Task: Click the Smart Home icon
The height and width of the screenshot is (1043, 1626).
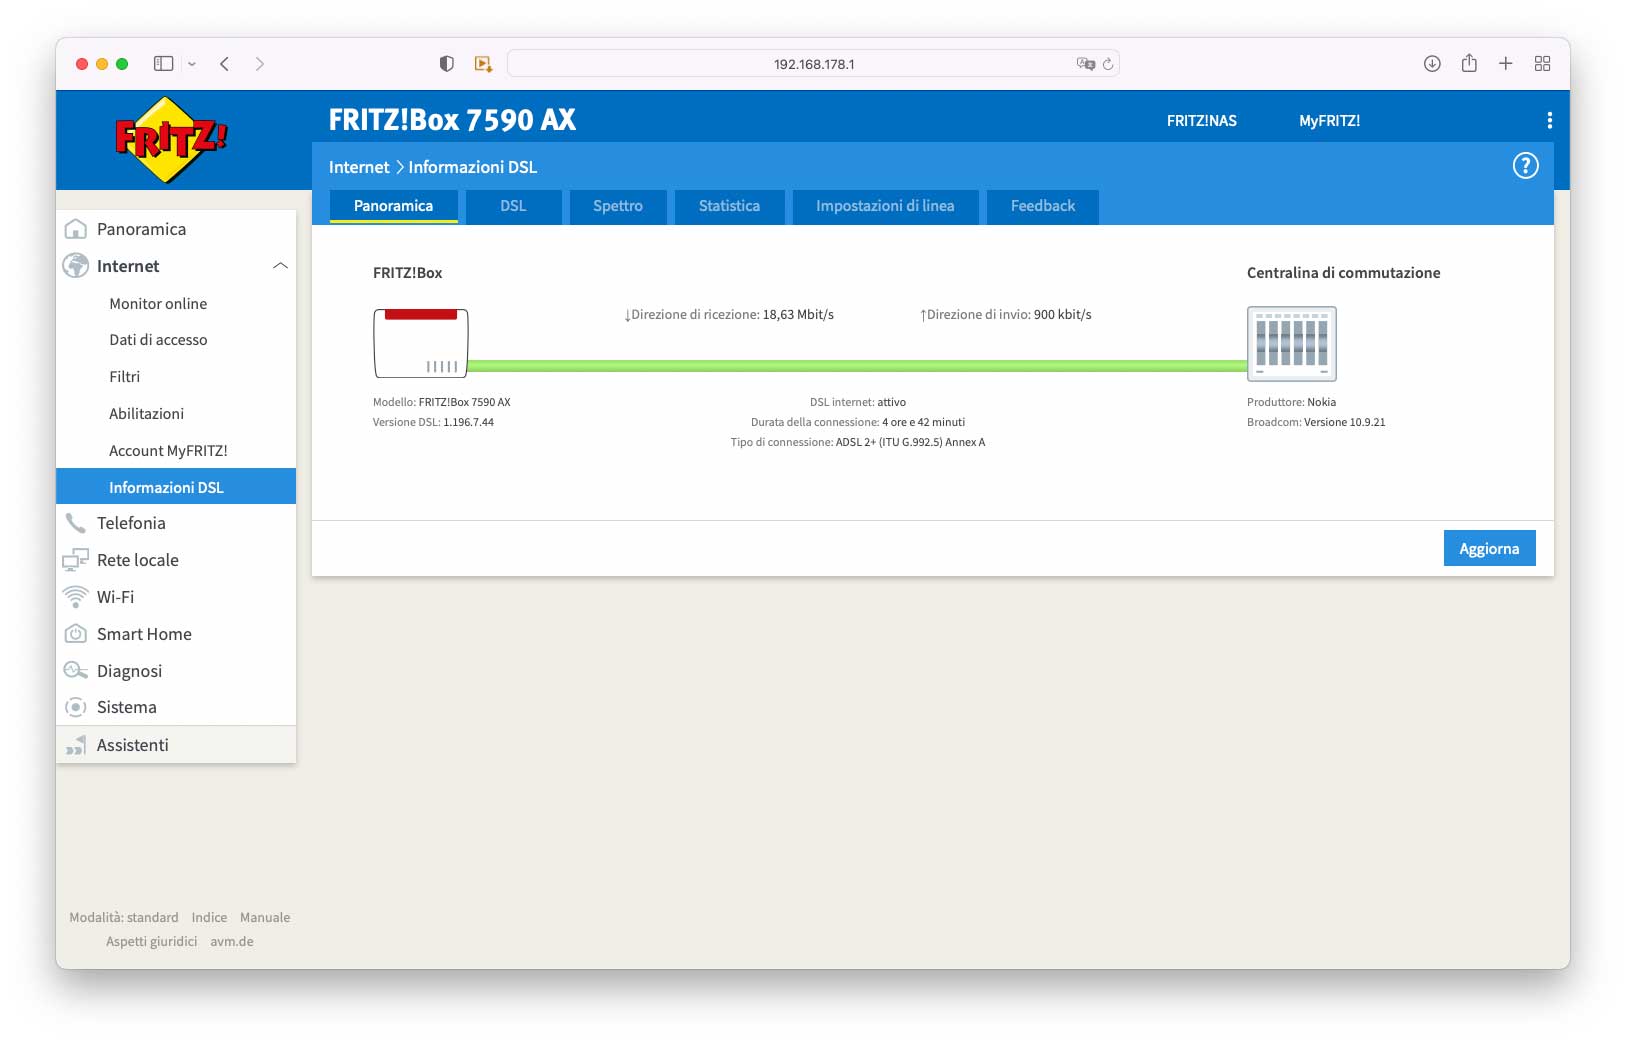Action: 75,634
